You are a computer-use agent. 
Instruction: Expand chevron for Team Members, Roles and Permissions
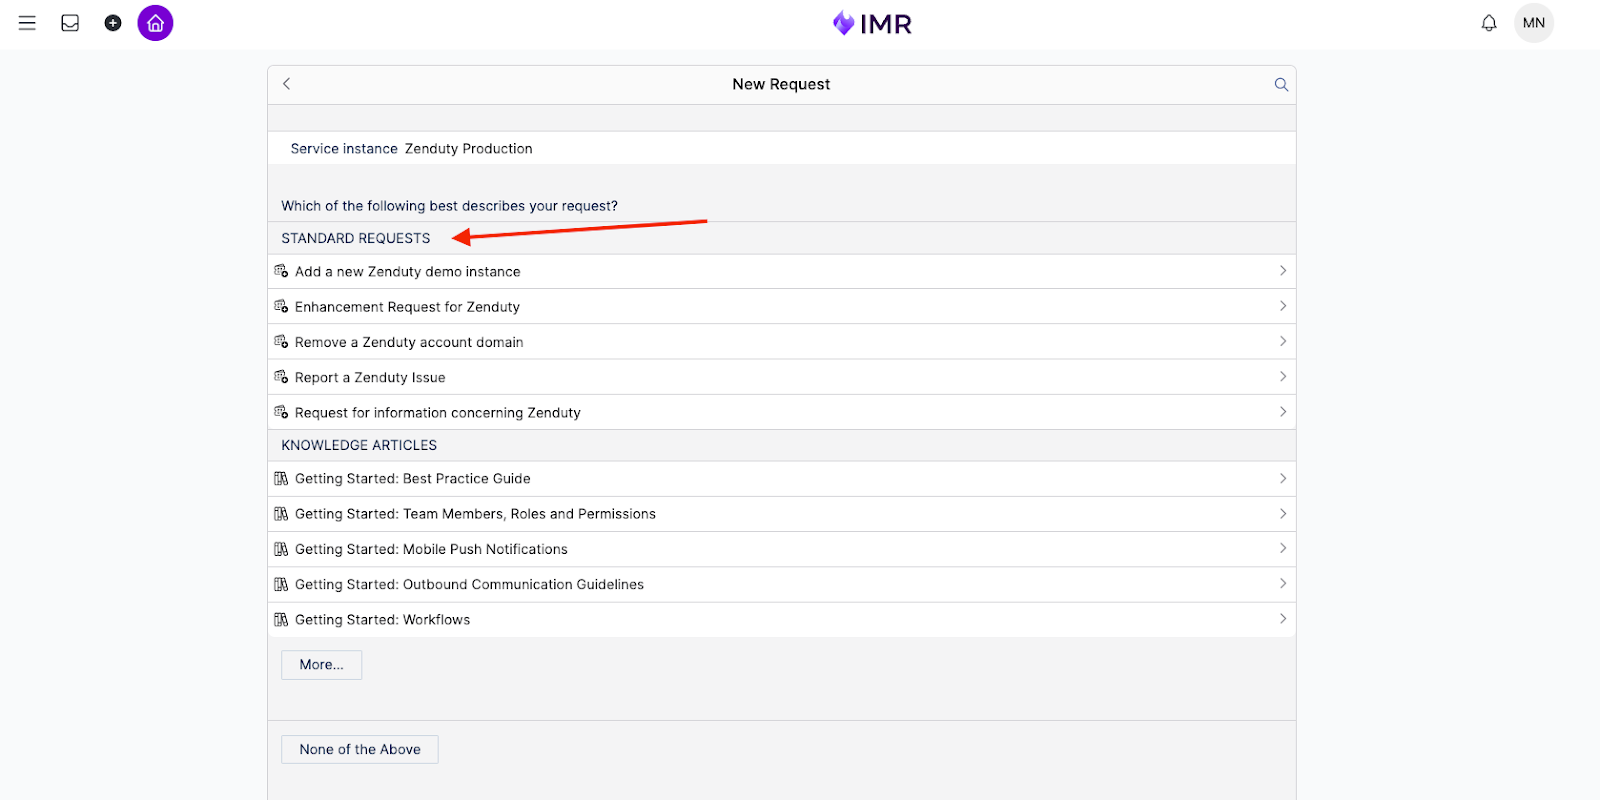(1283, 514)
